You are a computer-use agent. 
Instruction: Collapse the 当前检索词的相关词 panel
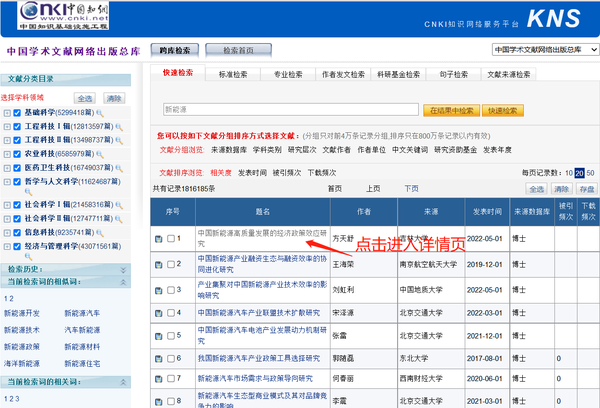tap(123, 382)
